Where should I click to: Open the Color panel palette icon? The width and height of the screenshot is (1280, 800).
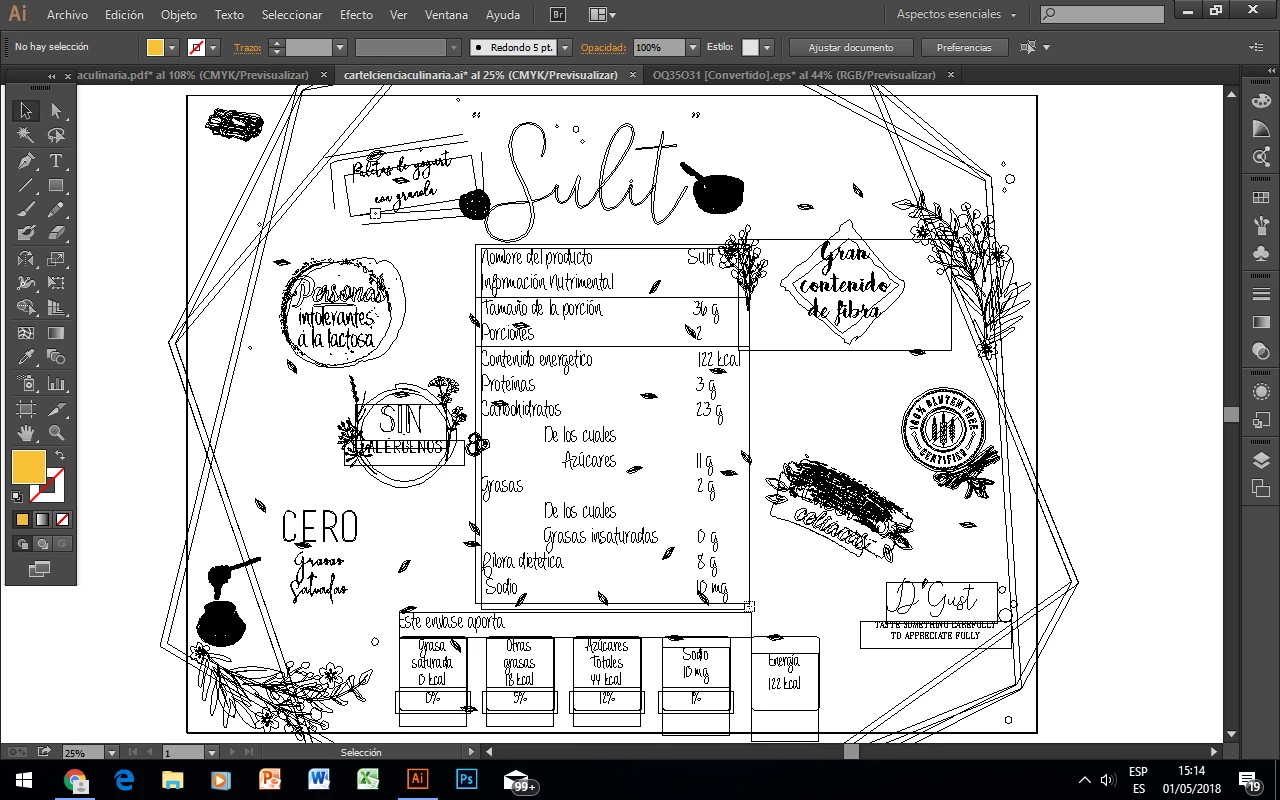pos(1261,101)
